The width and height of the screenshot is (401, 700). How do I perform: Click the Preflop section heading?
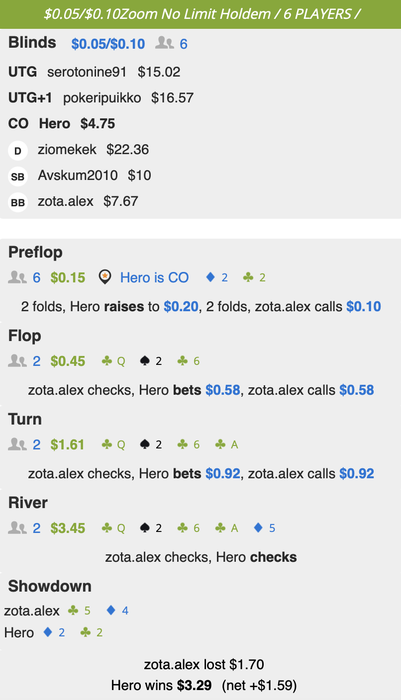[35, 252]
